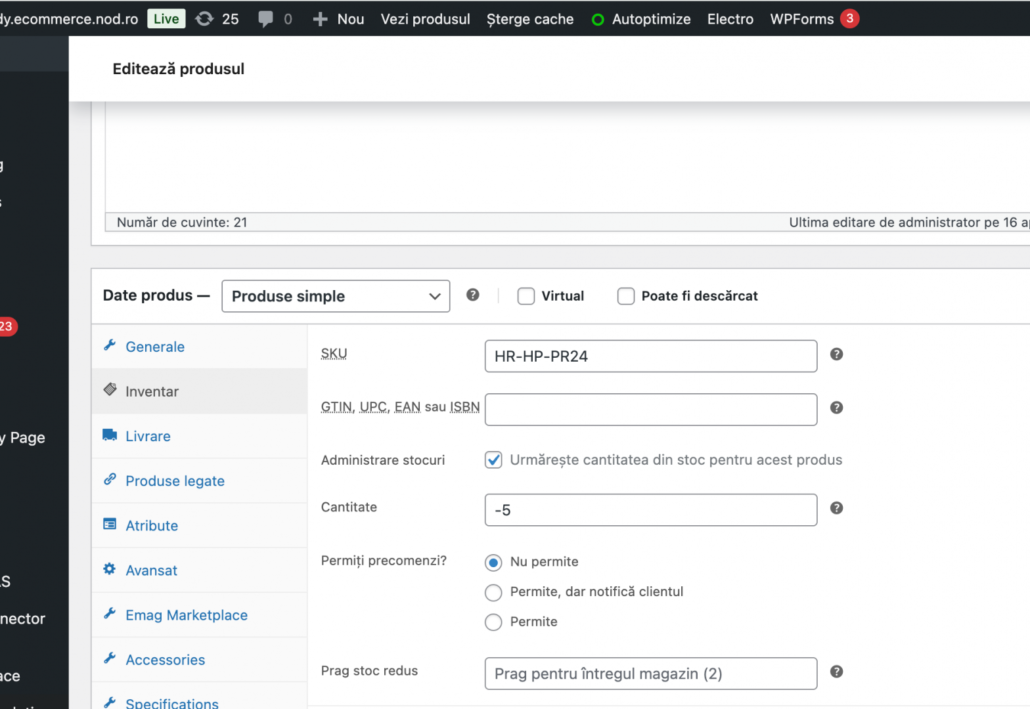Click into the GTIN, UPC, EAN input field
Screen dimensions: 1030x709
pos(651,409)
